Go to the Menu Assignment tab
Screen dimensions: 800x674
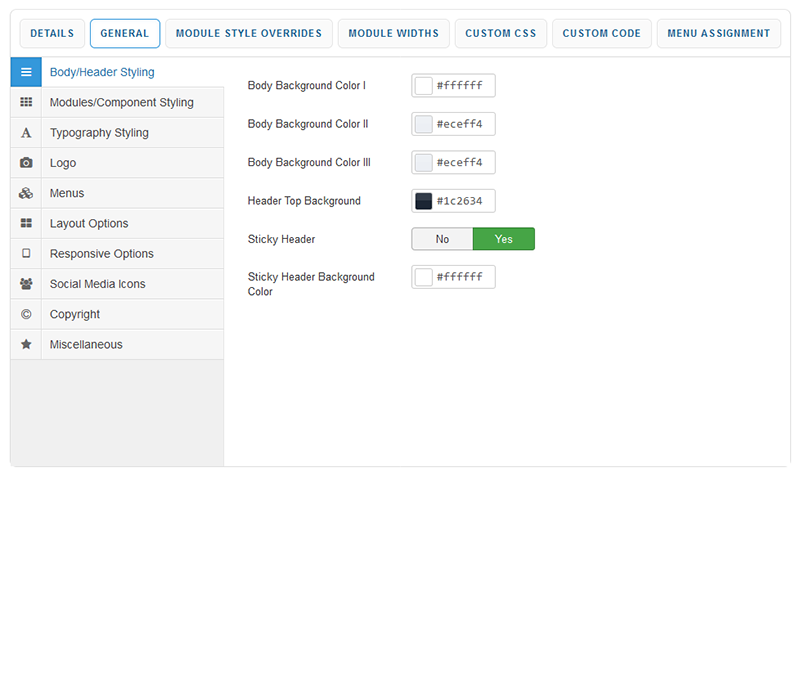coord(719,33)
